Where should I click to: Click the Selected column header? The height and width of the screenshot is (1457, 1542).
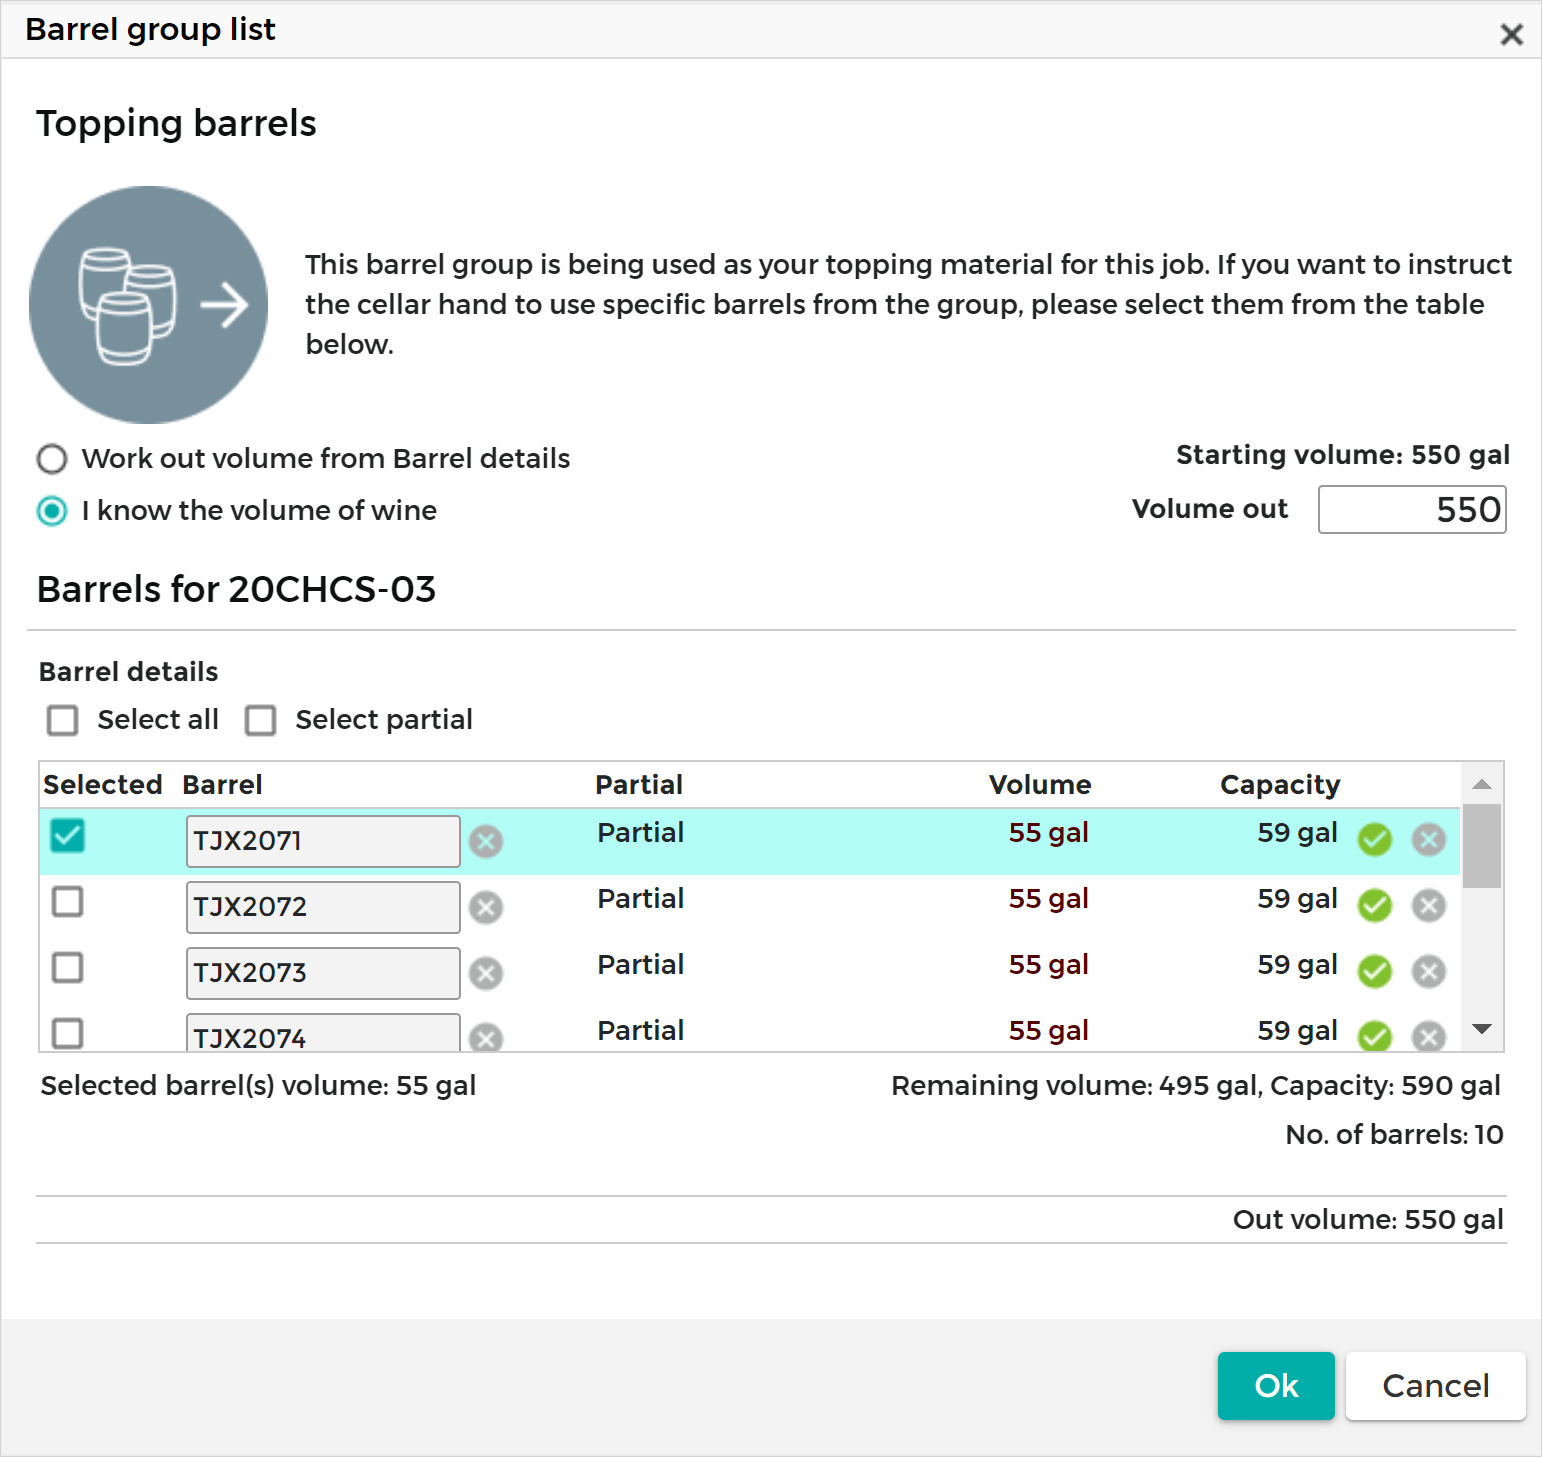coord(102,785)
